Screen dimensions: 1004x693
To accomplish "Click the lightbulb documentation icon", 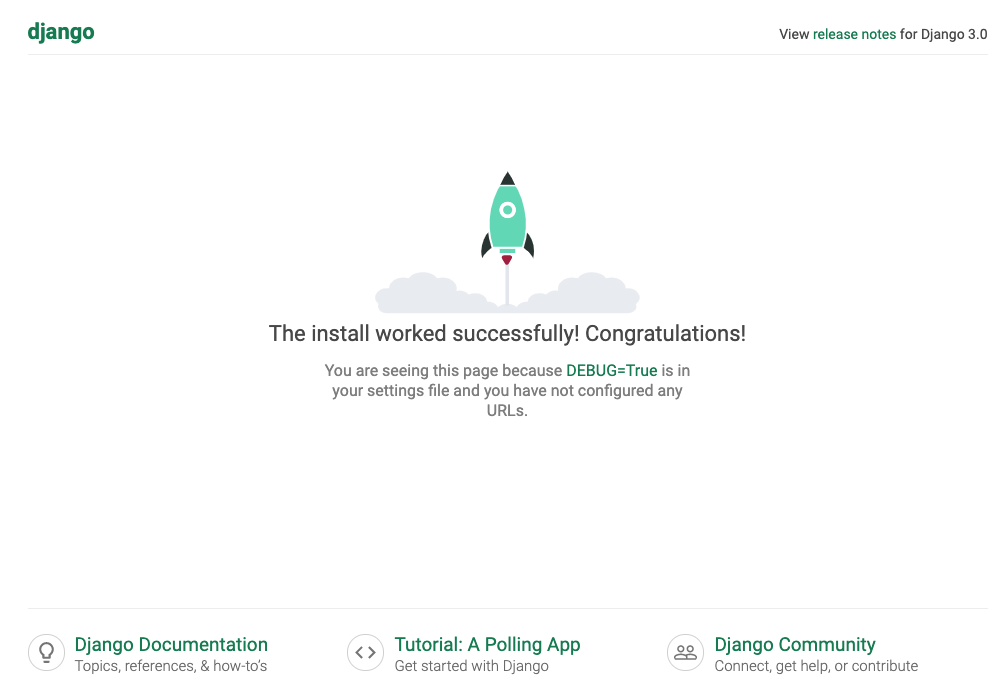I will click(x=46, y=653).
